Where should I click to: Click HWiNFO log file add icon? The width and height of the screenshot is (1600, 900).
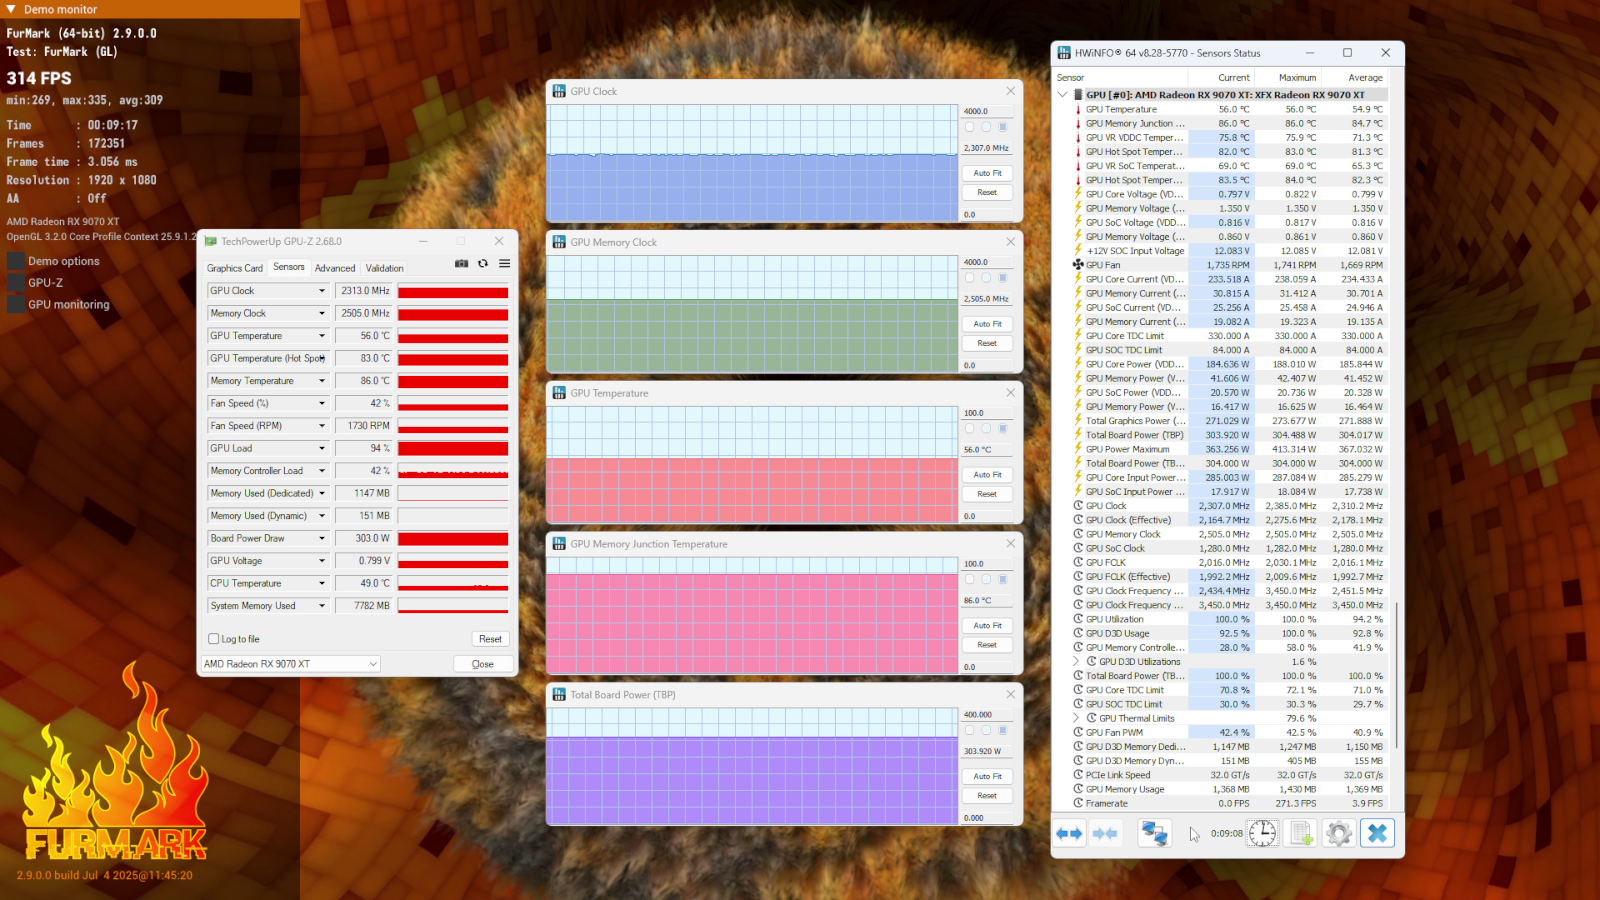[x=1301, y=833]
